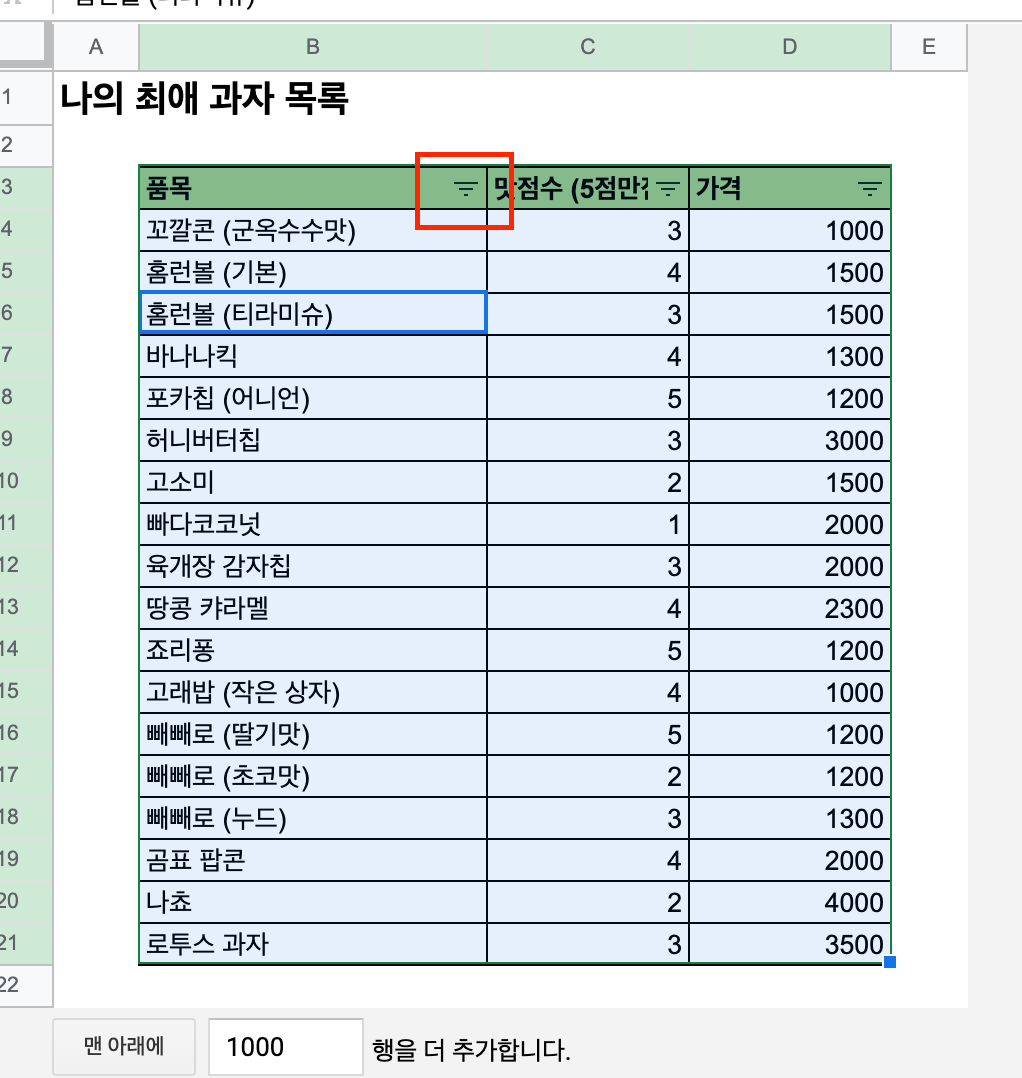This screenshot has width=1022, height=1078.
Task: Select cell 바나나킥
Action: 313,356
